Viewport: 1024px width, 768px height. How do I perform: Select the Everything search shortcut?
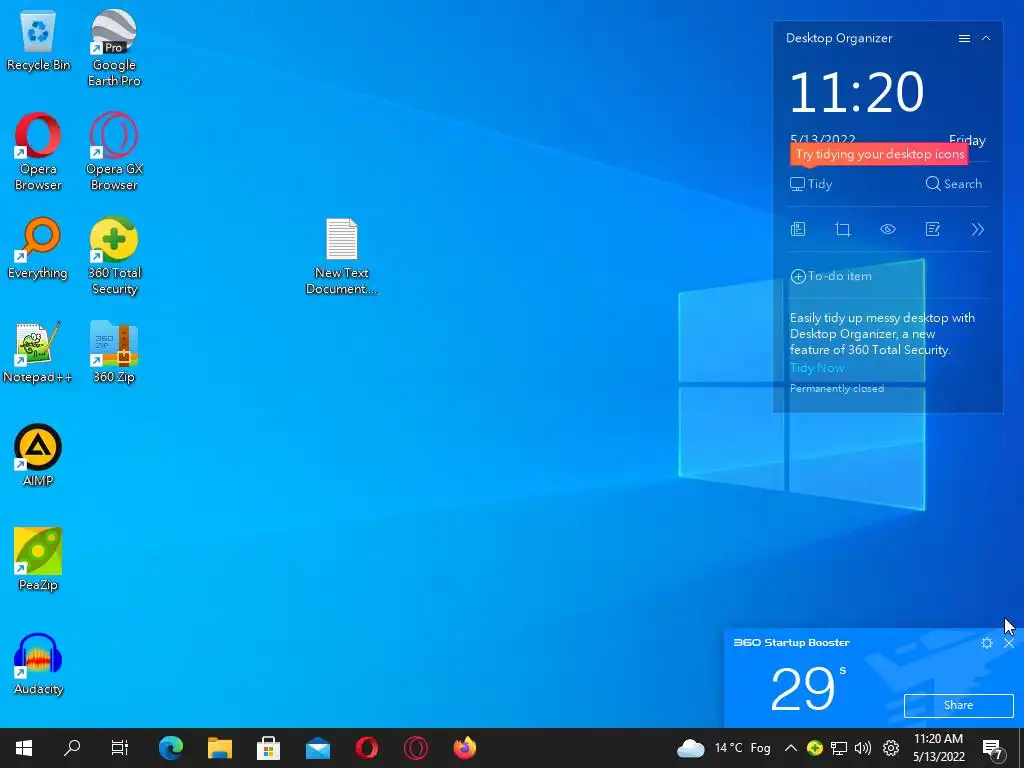(x=38, y=249)
